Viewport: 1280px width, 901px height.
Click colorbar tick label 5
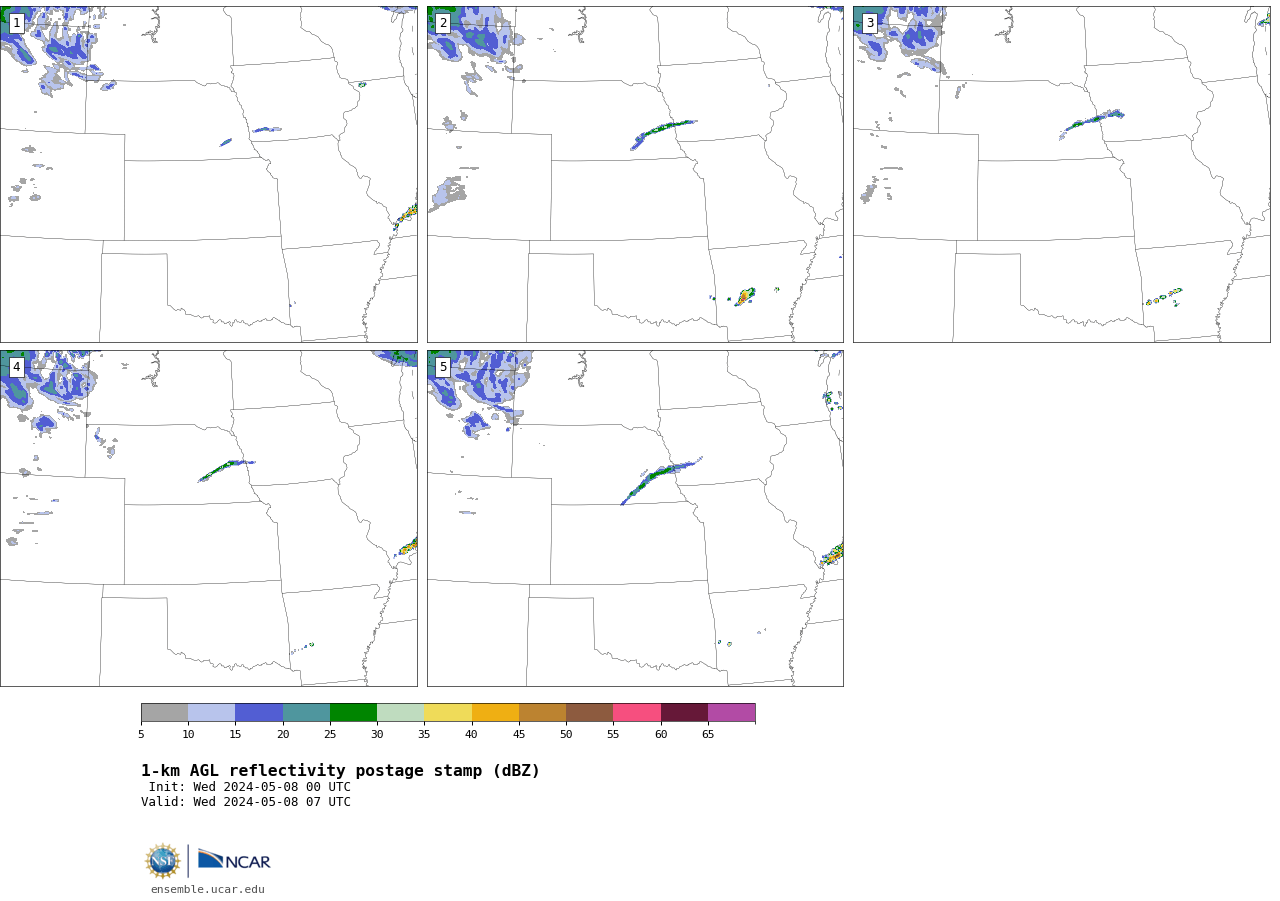(x=141, y=735)
